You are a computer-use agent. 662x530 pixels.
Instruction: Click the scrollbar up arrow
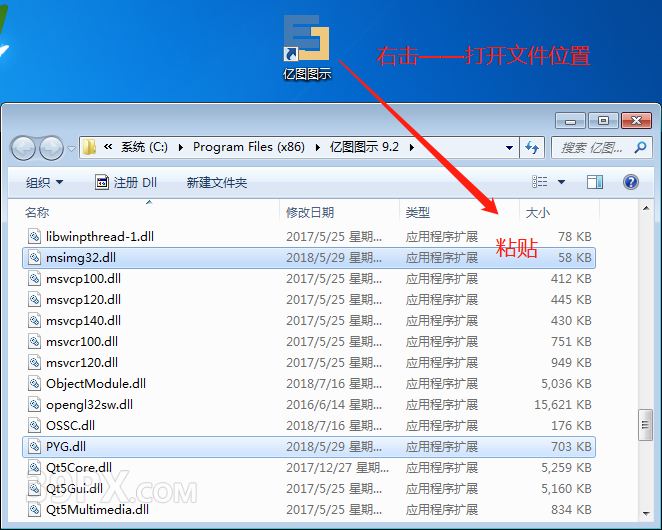[x=646, y=208]
